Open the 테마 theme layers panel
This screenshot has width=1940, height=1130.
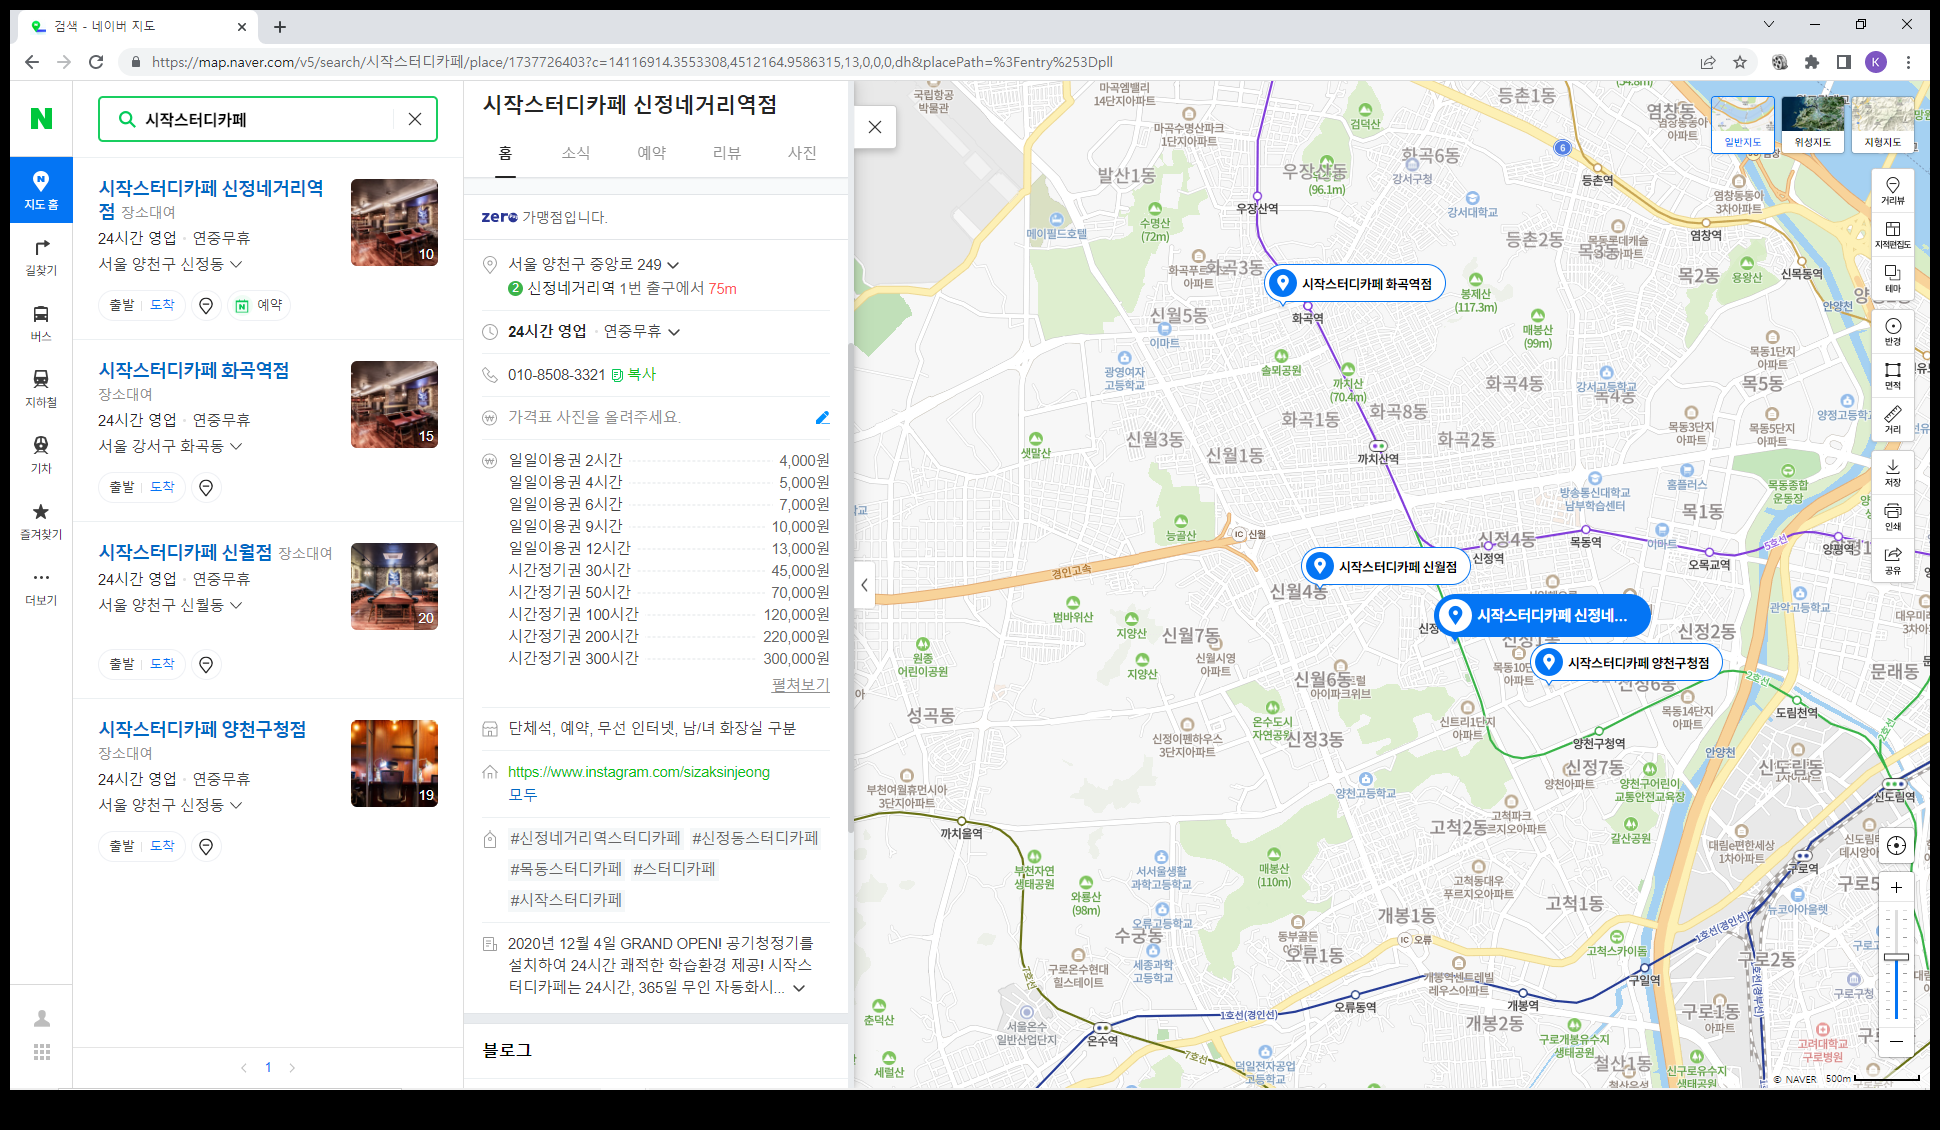[1892, 278]
